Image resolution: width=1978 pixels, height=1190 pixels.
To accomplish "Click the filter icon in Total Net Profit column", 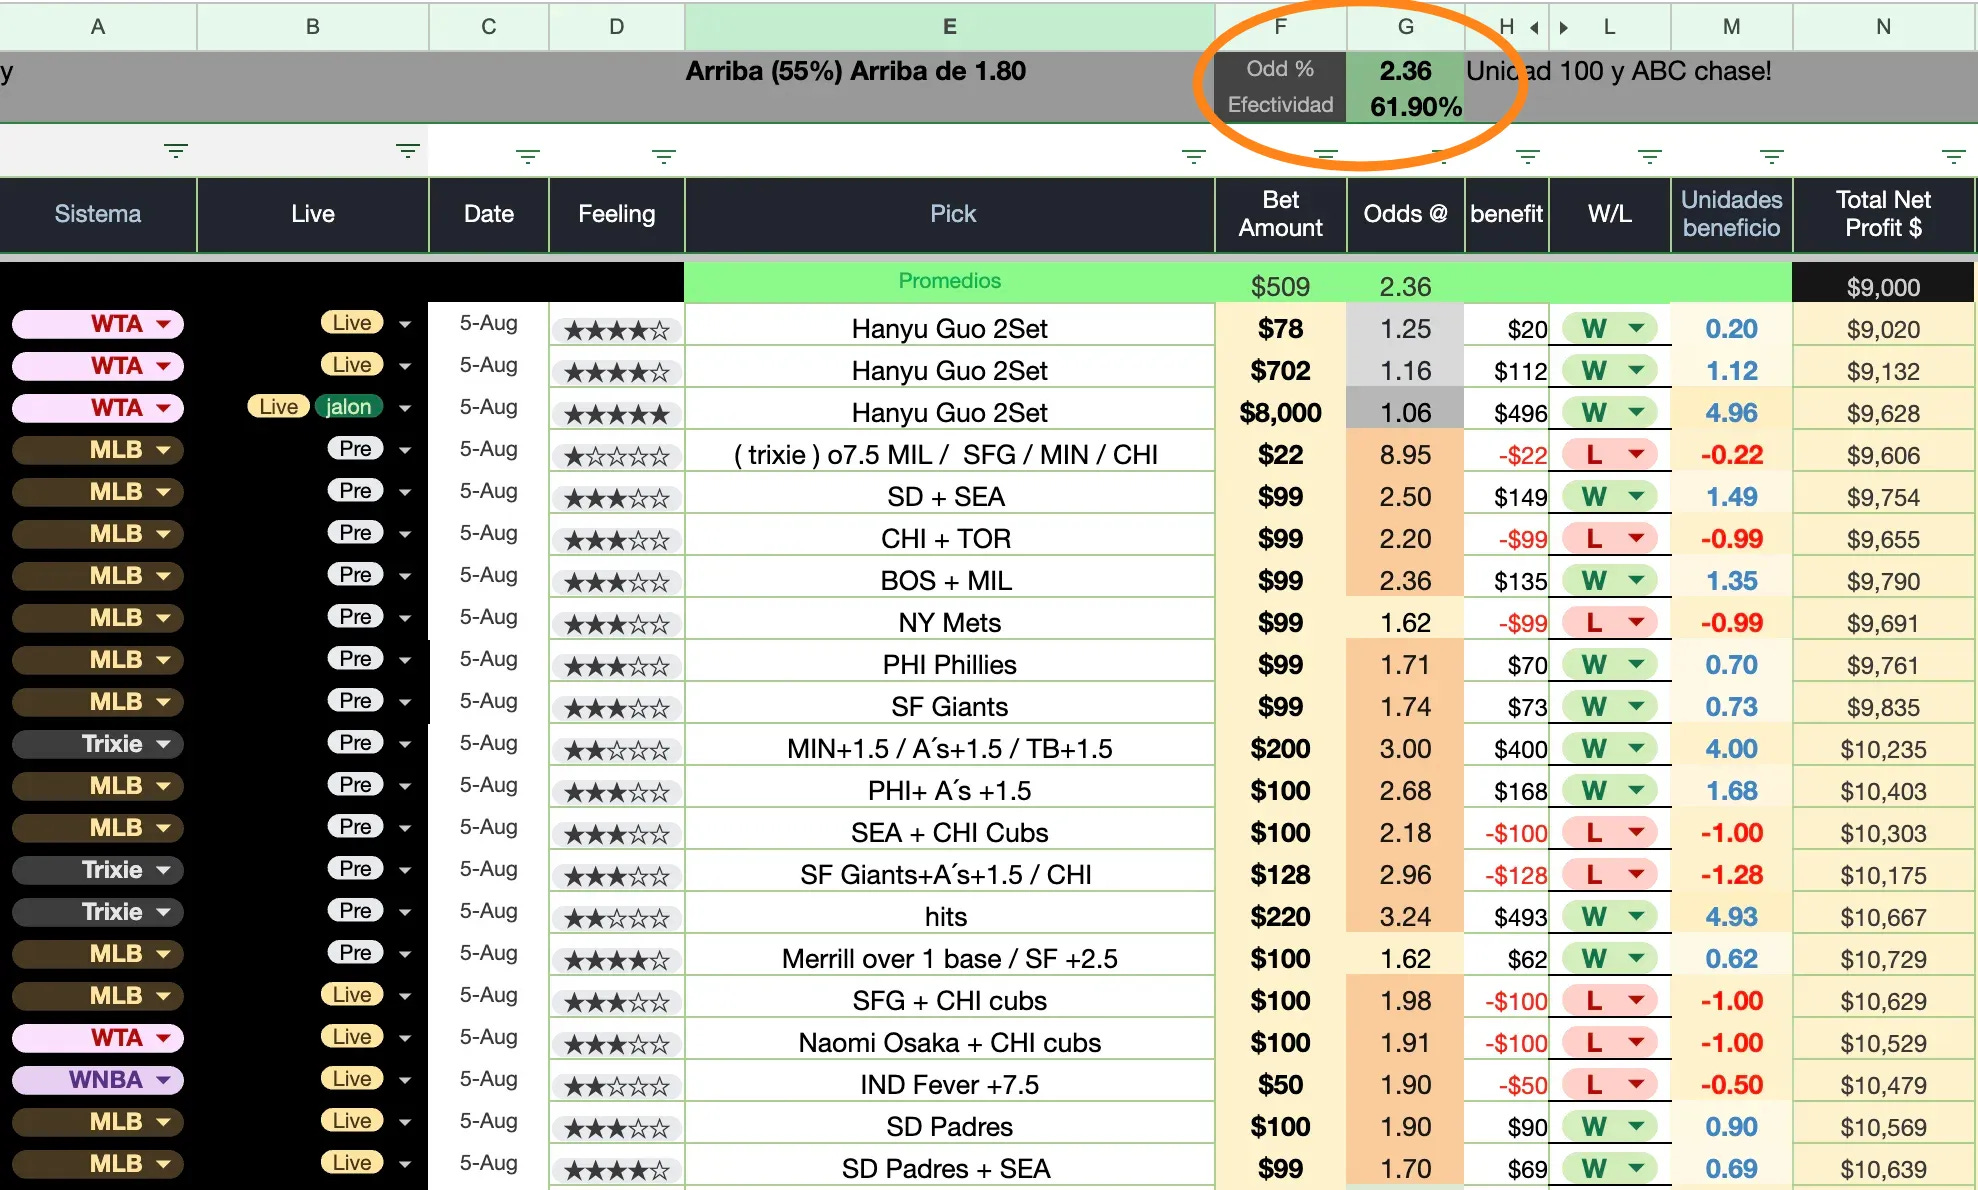I will click(1953, 157).
